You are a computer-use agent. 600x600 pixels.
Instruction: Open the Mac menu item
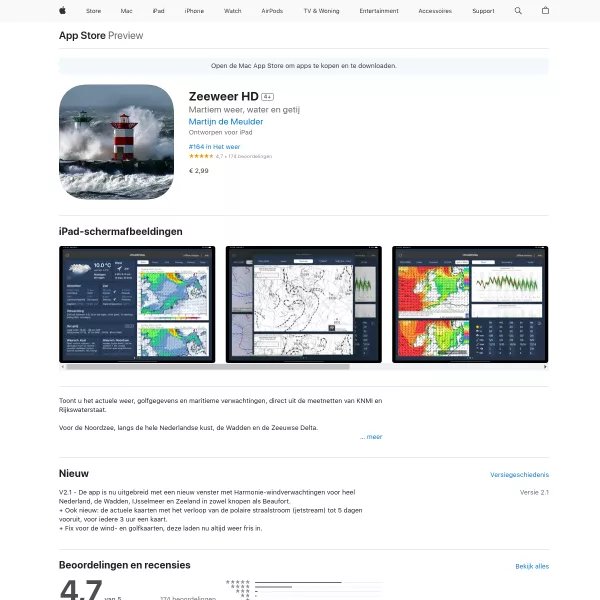click(x=126, y=11)
